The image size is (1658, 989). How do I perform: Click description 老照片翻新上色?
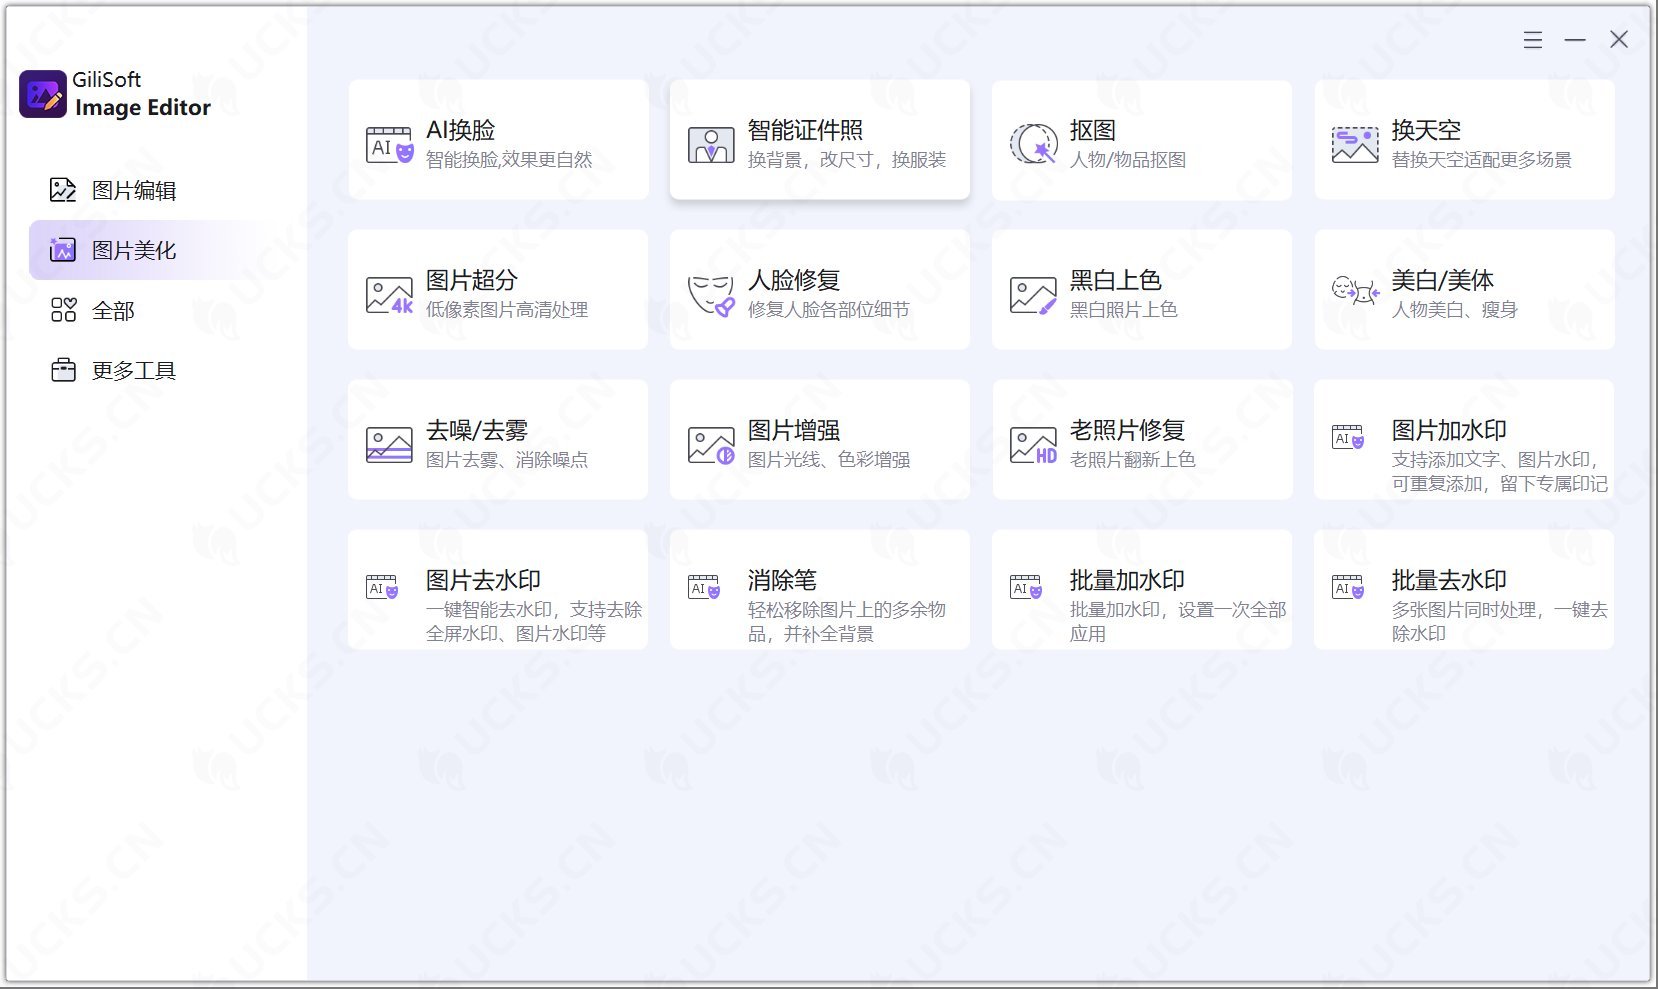[1133, 460]
